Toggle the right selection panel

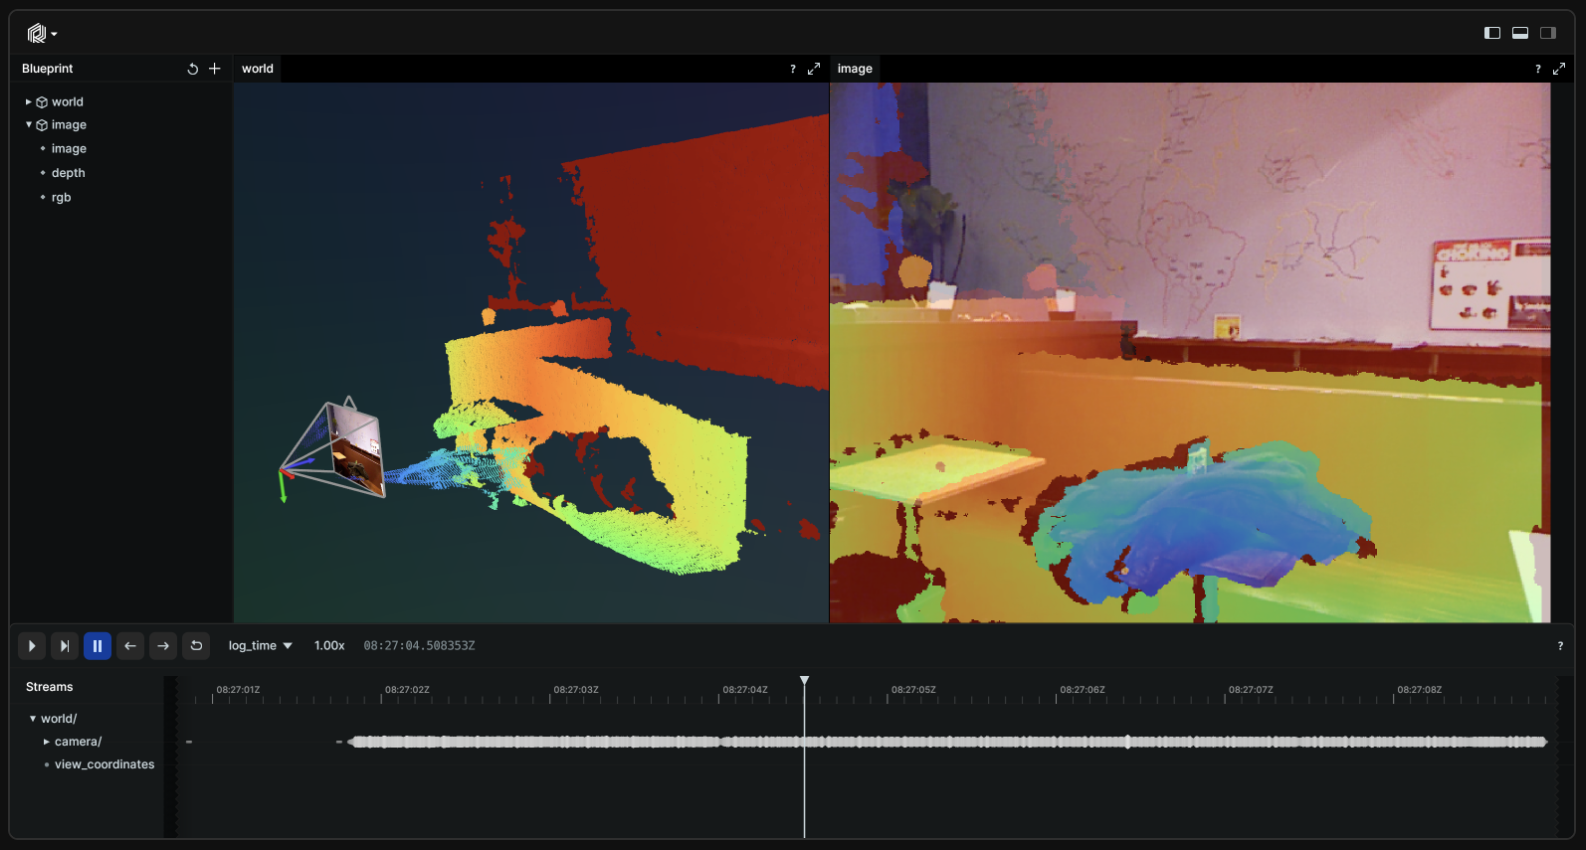(x=1548, y=33)
